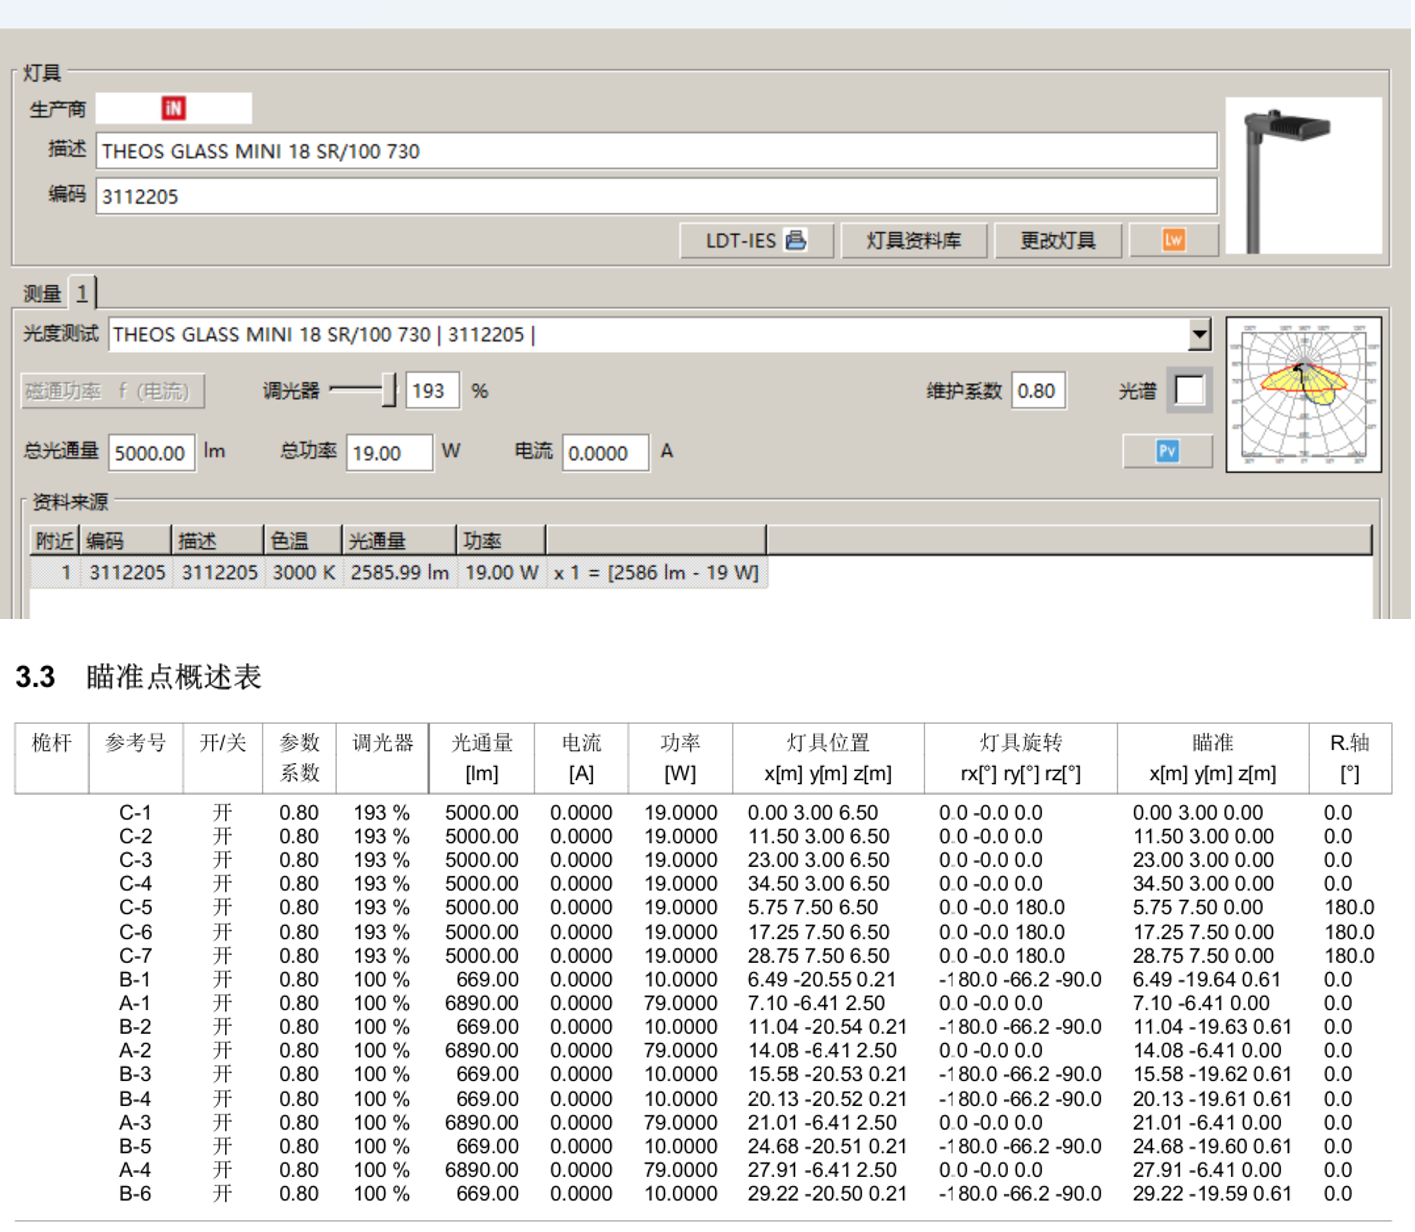Click the orange Lw icon button
The width and height of the screenshot is (1415, 1232).
[x=1173, y=241]
